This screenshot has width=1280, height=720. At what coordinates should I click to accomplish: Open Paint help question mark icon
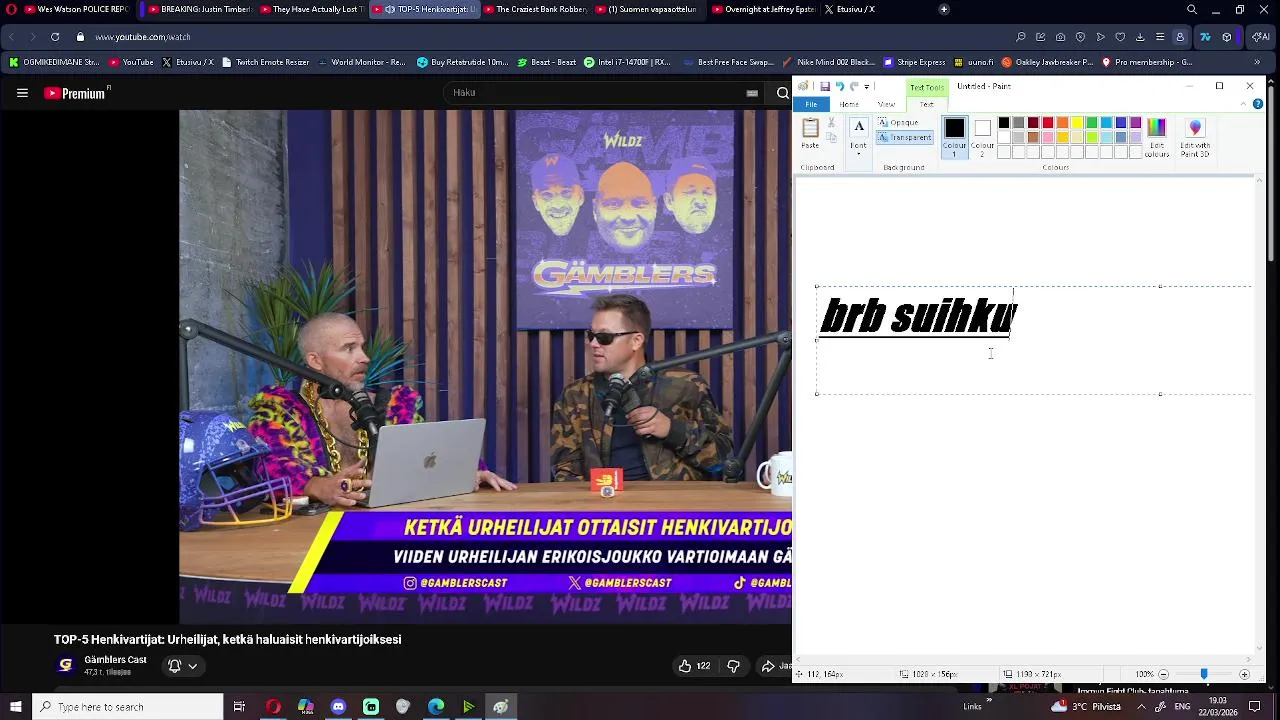tap(1257, 104)
